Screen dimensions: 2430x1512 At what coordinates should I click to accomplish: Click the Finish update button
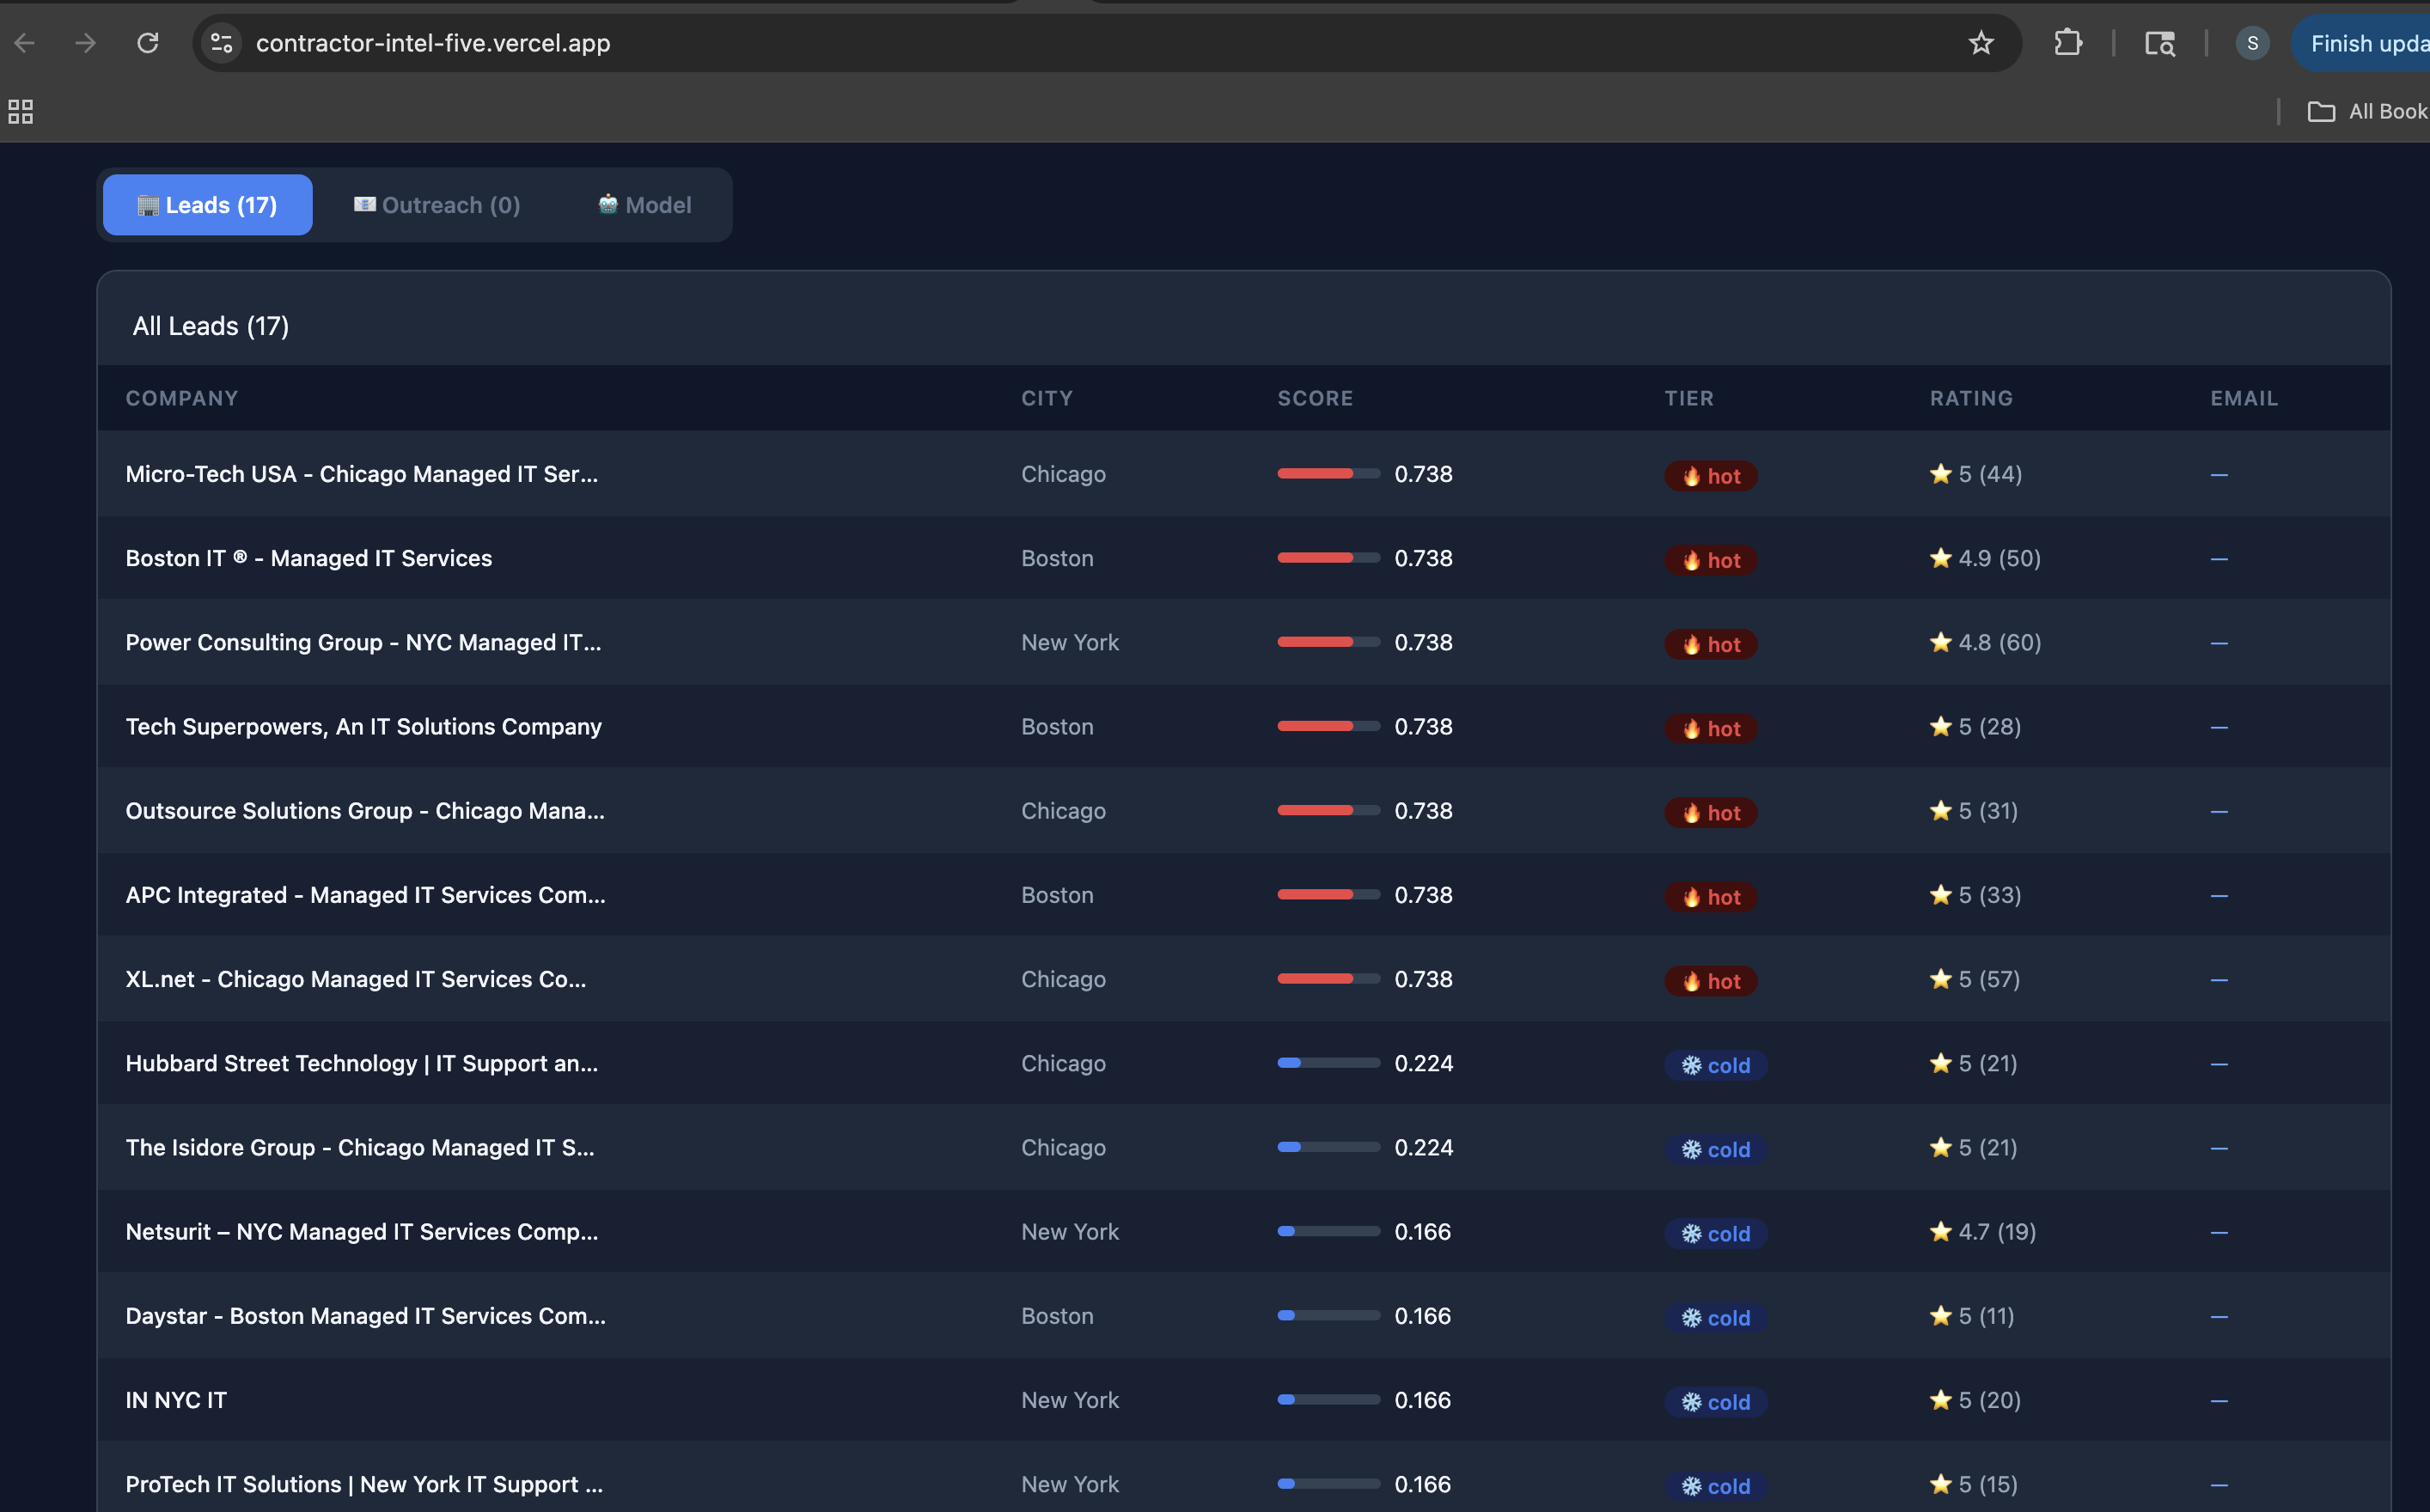[x=2362, y=43]
